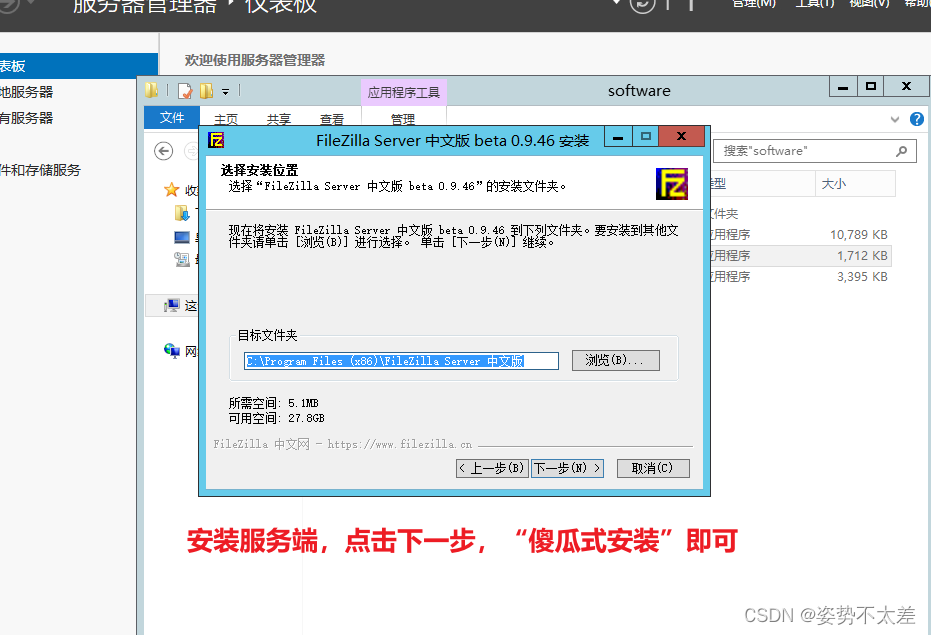Close the FileZilla installer with red X
This screenshot has height=635, width=931.
682,136
